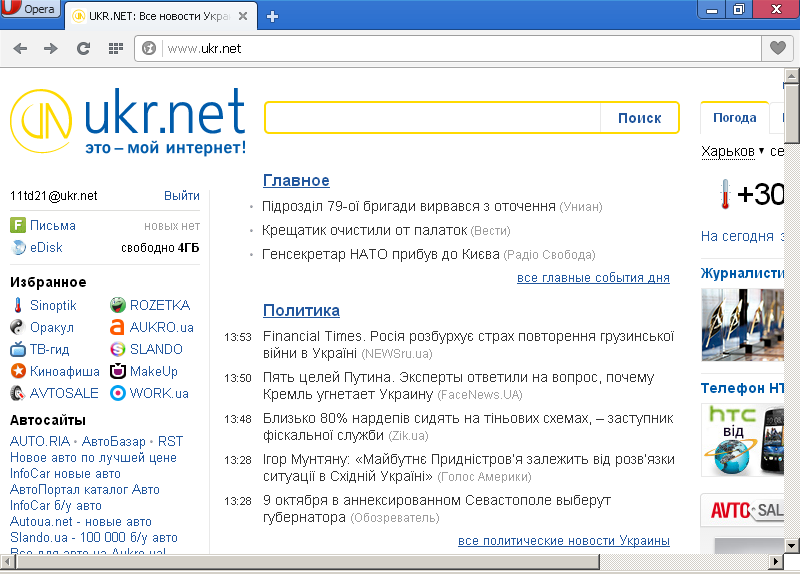800x574 pixels.
Task: Click vertical scrollbar down arrow
Action: coord(791,545)
